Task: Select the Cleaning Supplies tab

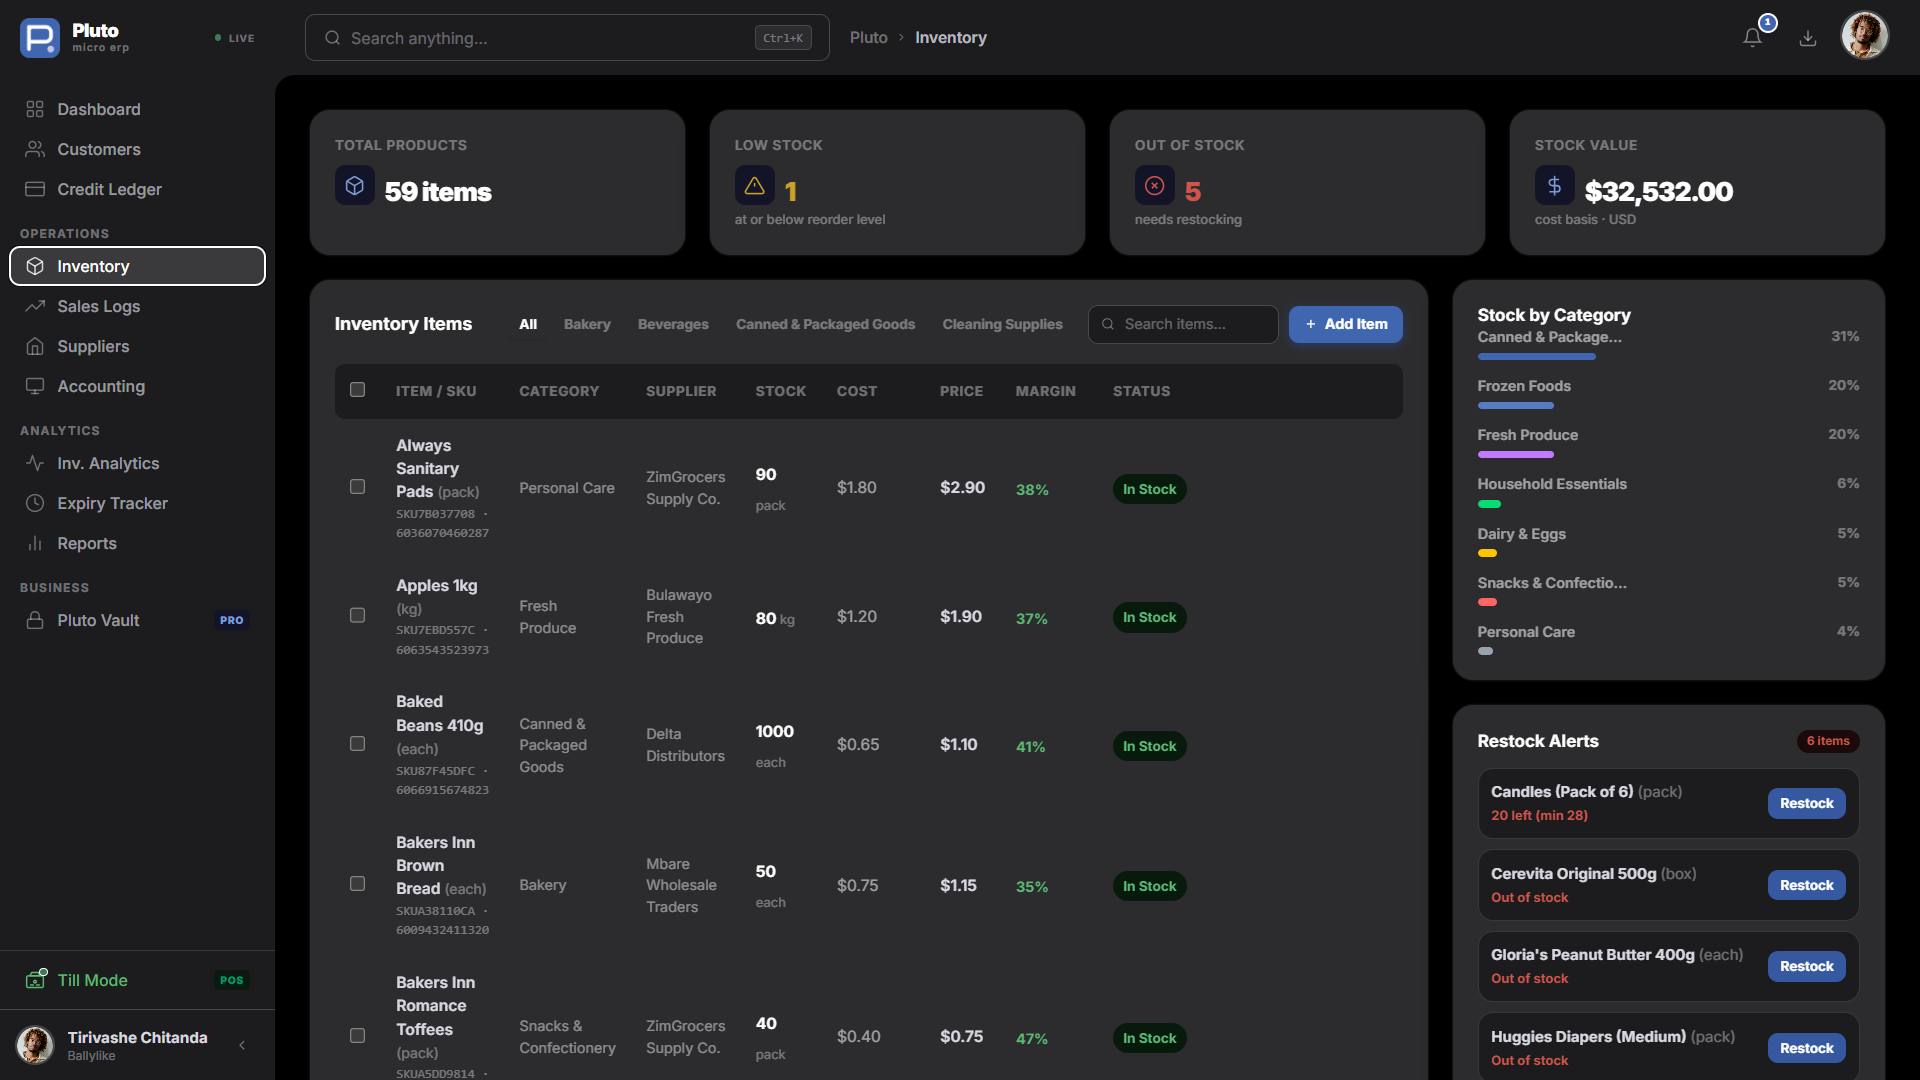Action: (x=1002, y=324)
